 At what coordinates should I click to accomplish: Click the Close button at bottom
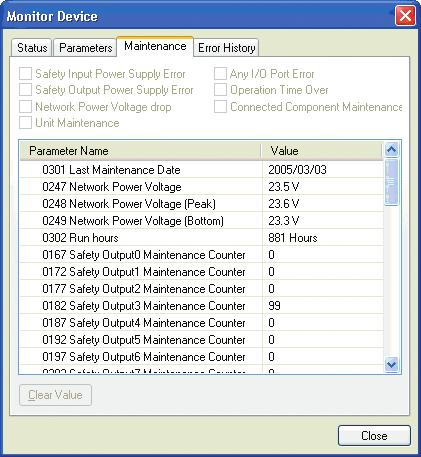pyautogui.click(x=374, y=436)
